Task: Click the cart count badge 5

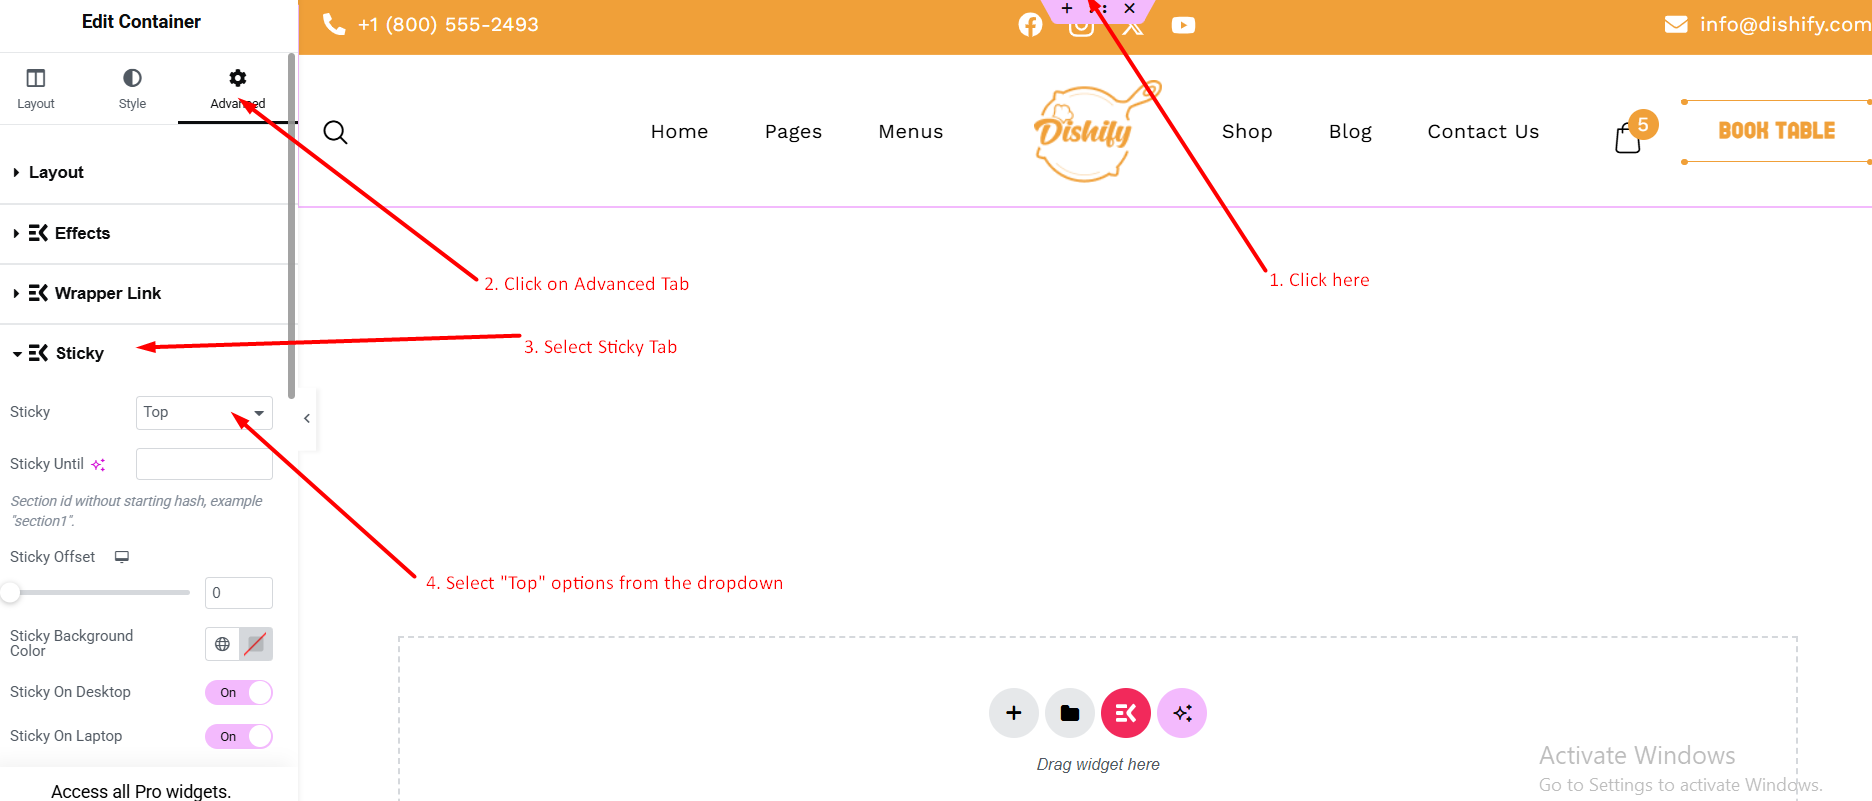Action: [x=1643, y=125]
